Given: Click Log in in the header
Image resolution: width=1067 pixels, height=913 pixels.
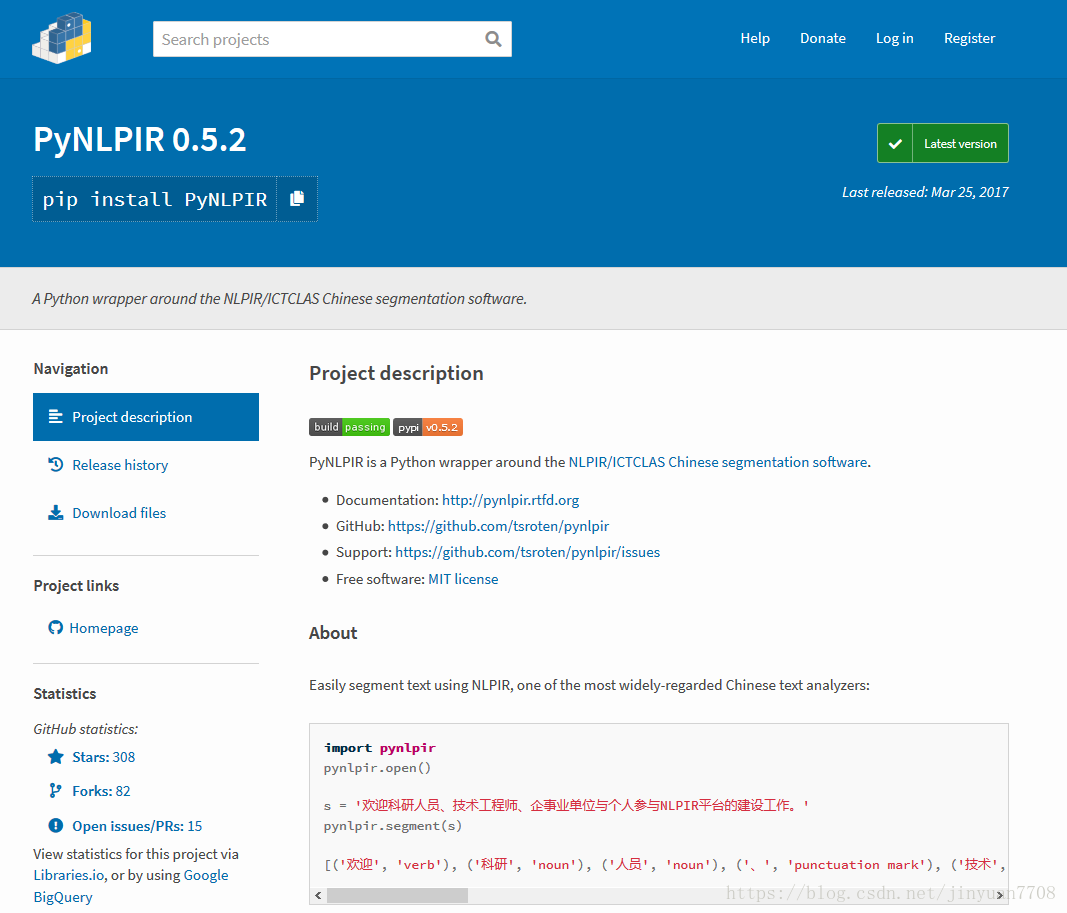Looking at the screenshot, I should (x=894, y=38).
